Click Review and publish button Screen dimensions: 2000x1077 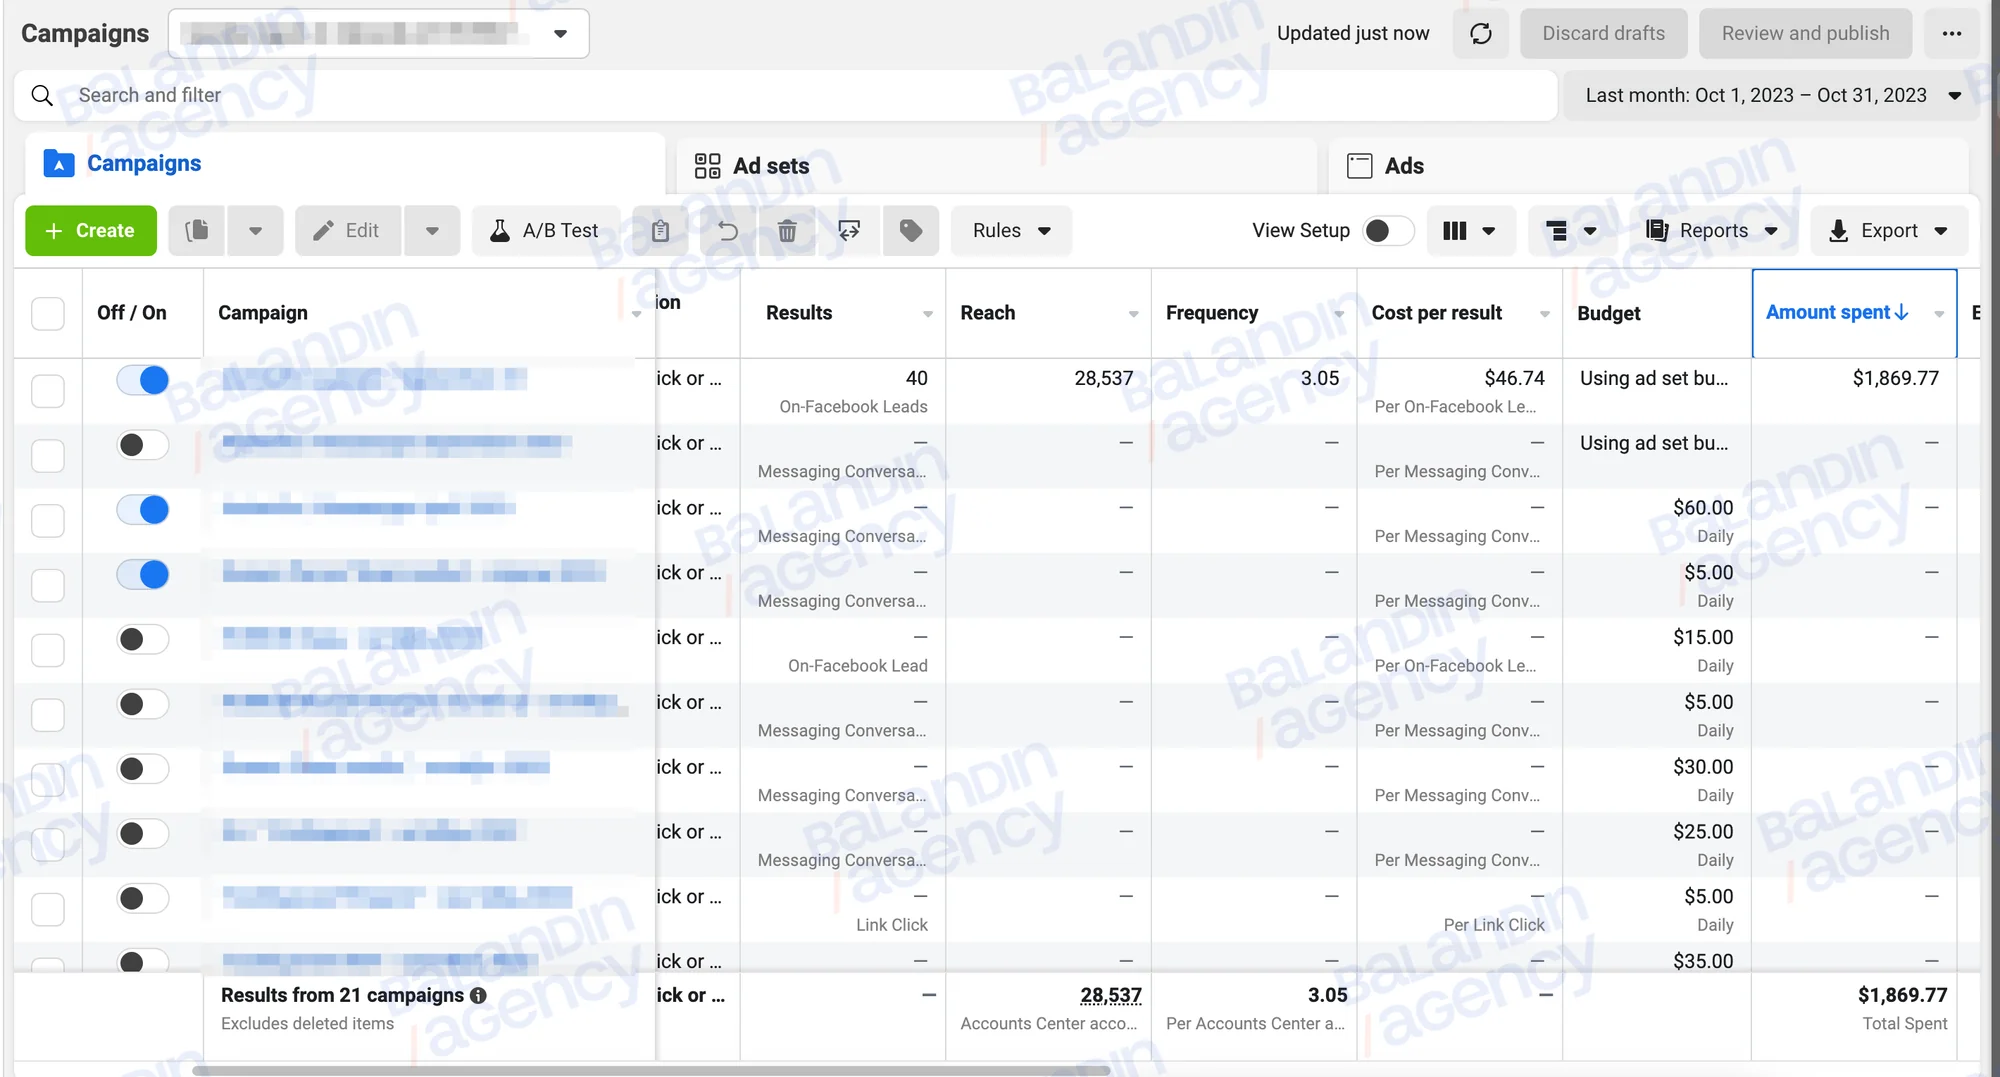1806,34
